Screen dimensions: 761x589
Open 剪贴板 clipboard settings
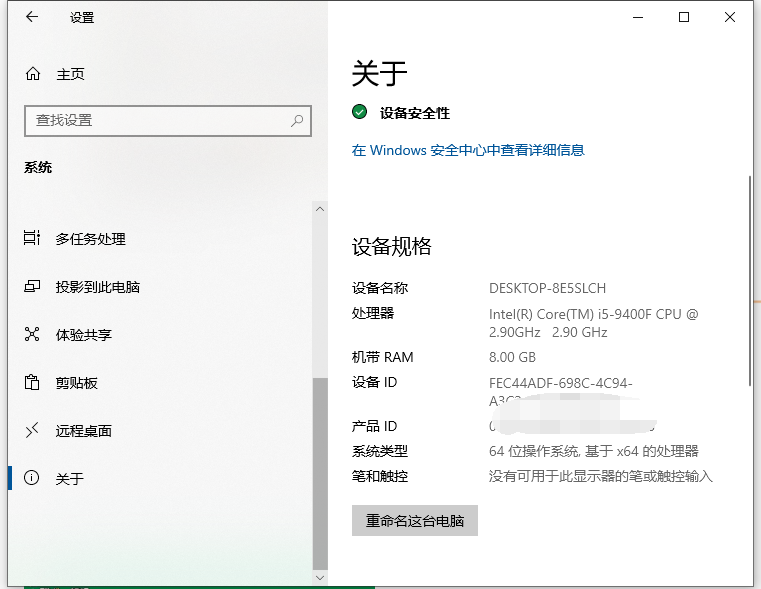[76, 383]
